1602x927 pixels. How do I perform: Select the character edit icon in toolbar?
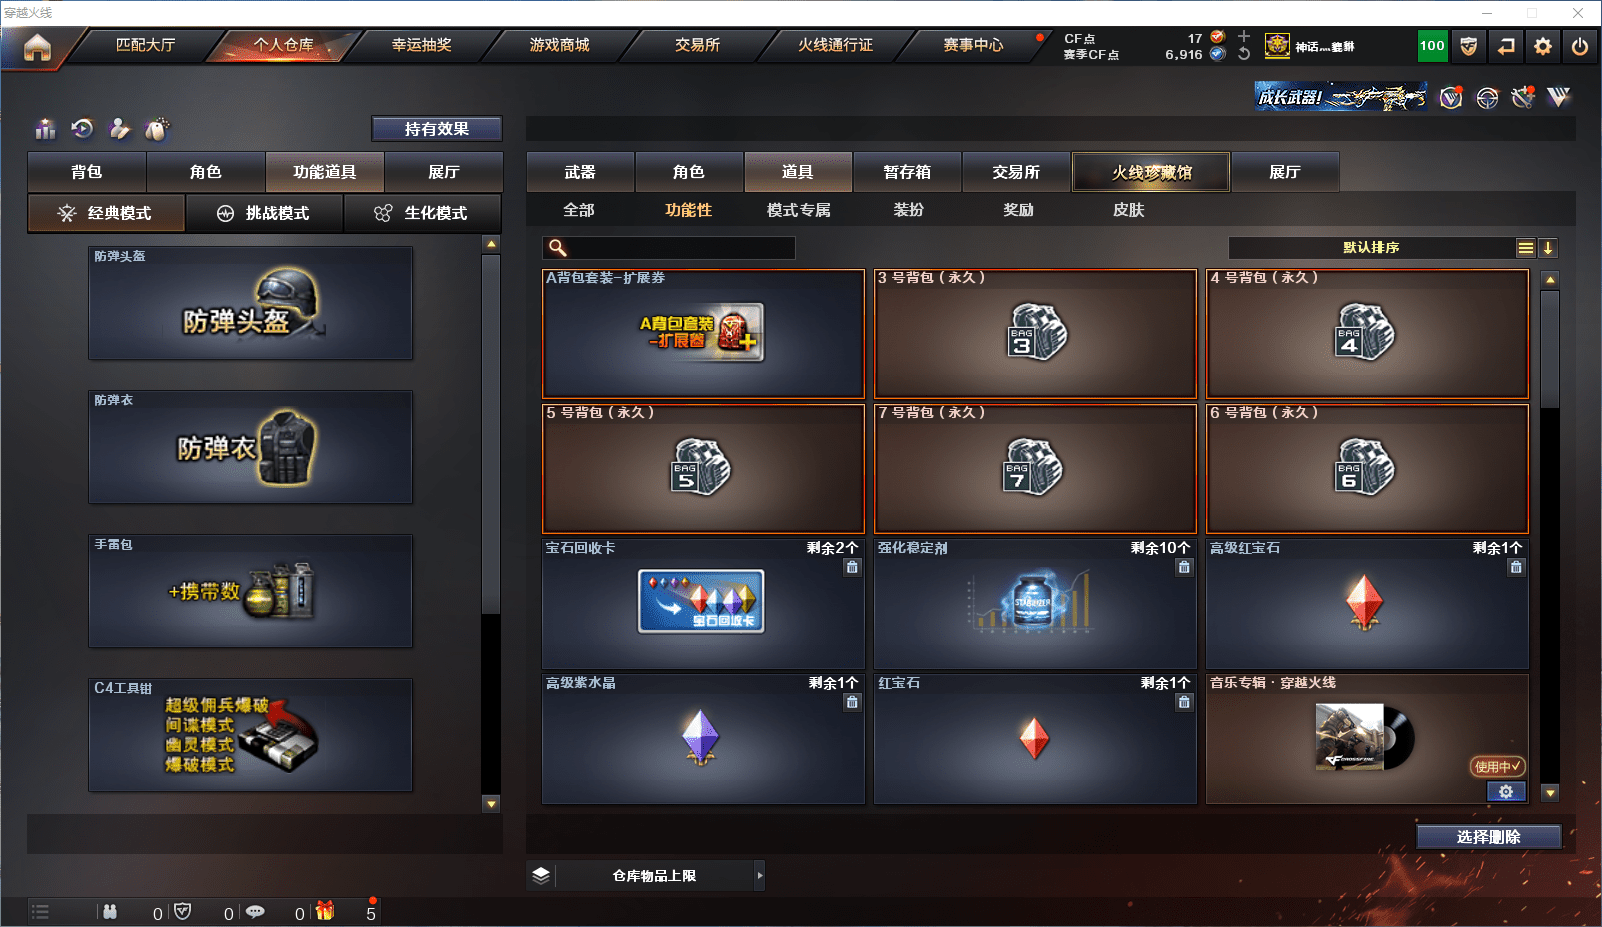119,128
